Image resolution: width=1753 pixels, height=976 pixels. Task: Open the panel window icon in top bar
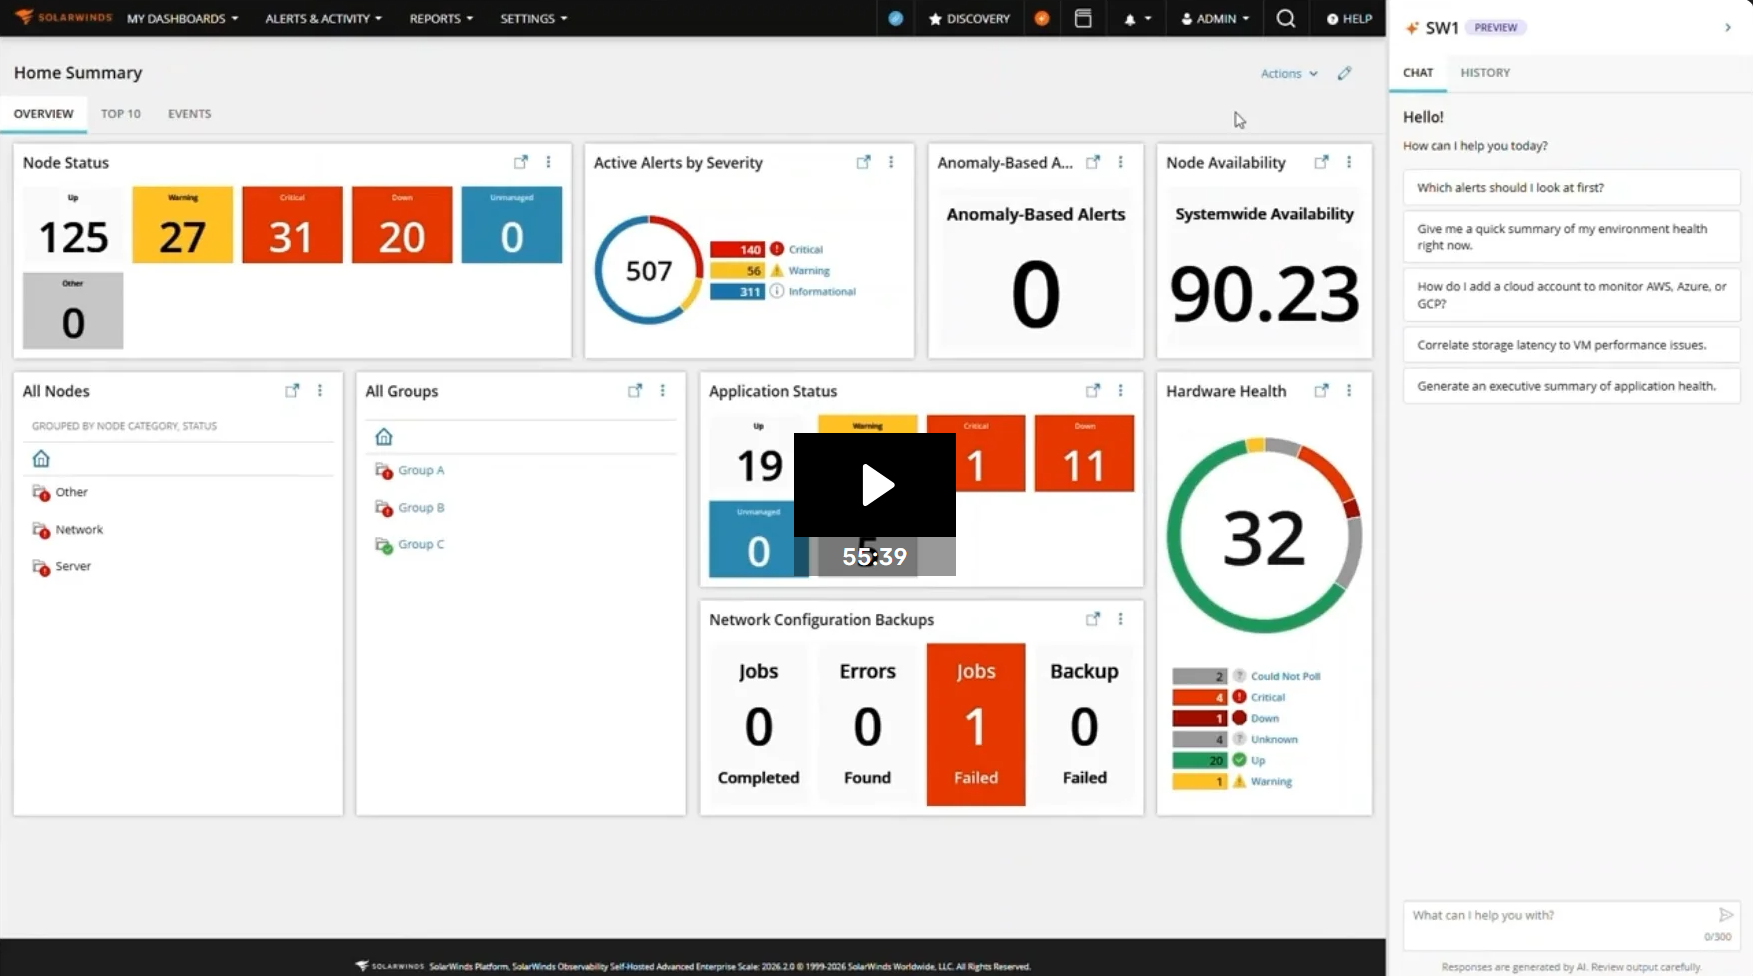click(x=1083, y=18)
